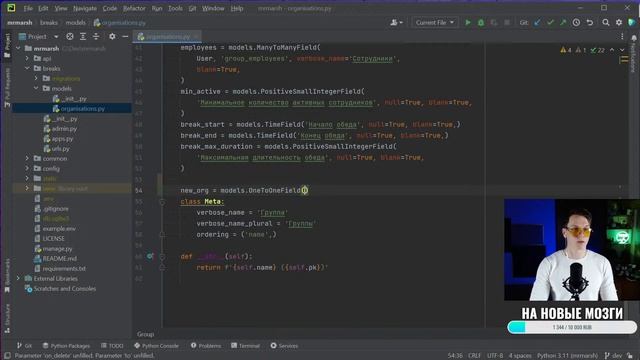The image size is (640, 360).
Task: Open the Project view selector dropdown
Action: pyautogui.click(x=39, y=36)
